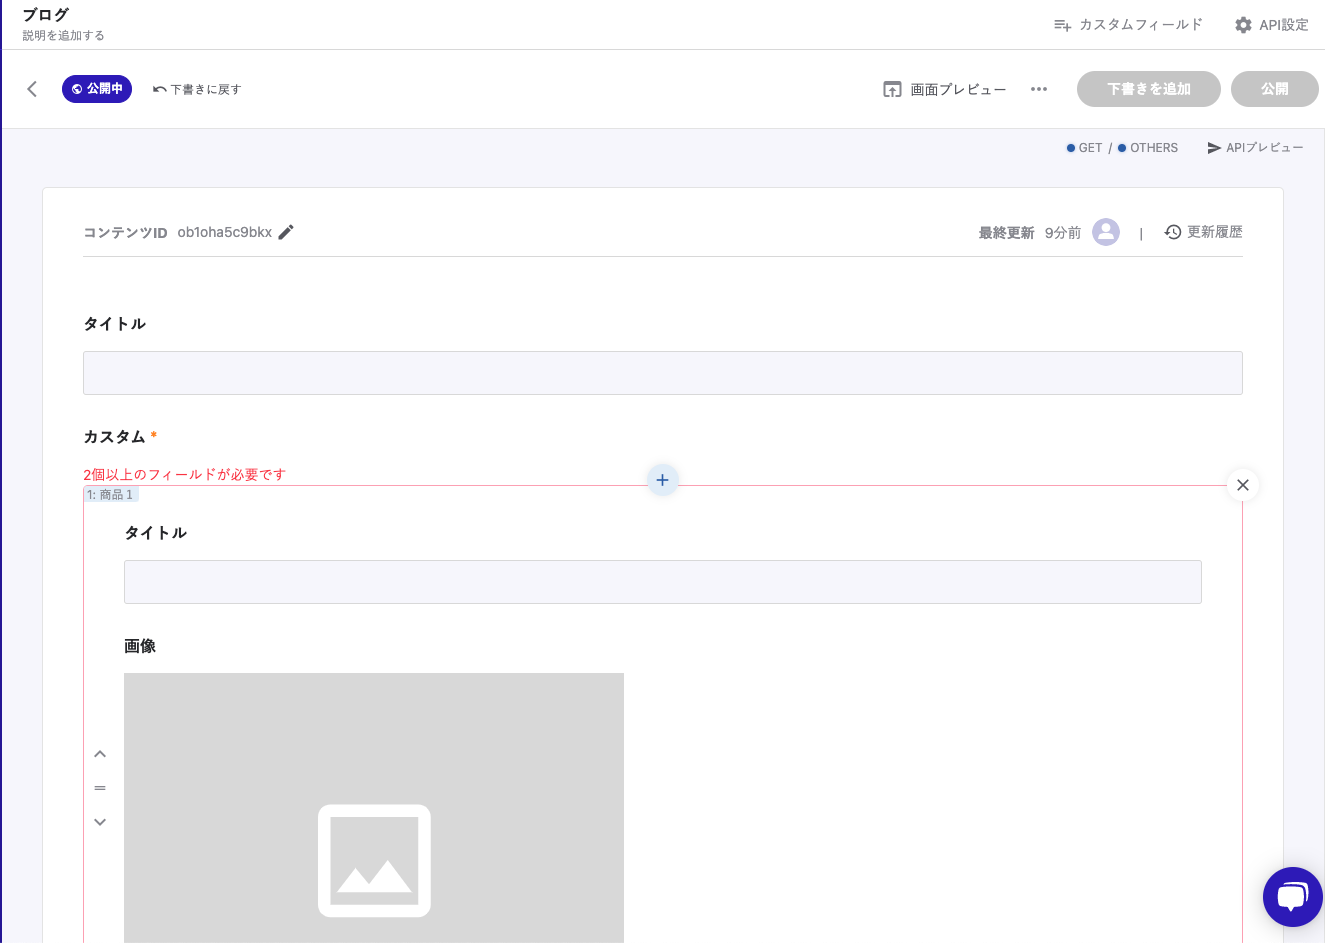This screenshot has height=943, width=1325.
Task: Click 下書きに戻す to revert to draft
Action: coord(197,89)
